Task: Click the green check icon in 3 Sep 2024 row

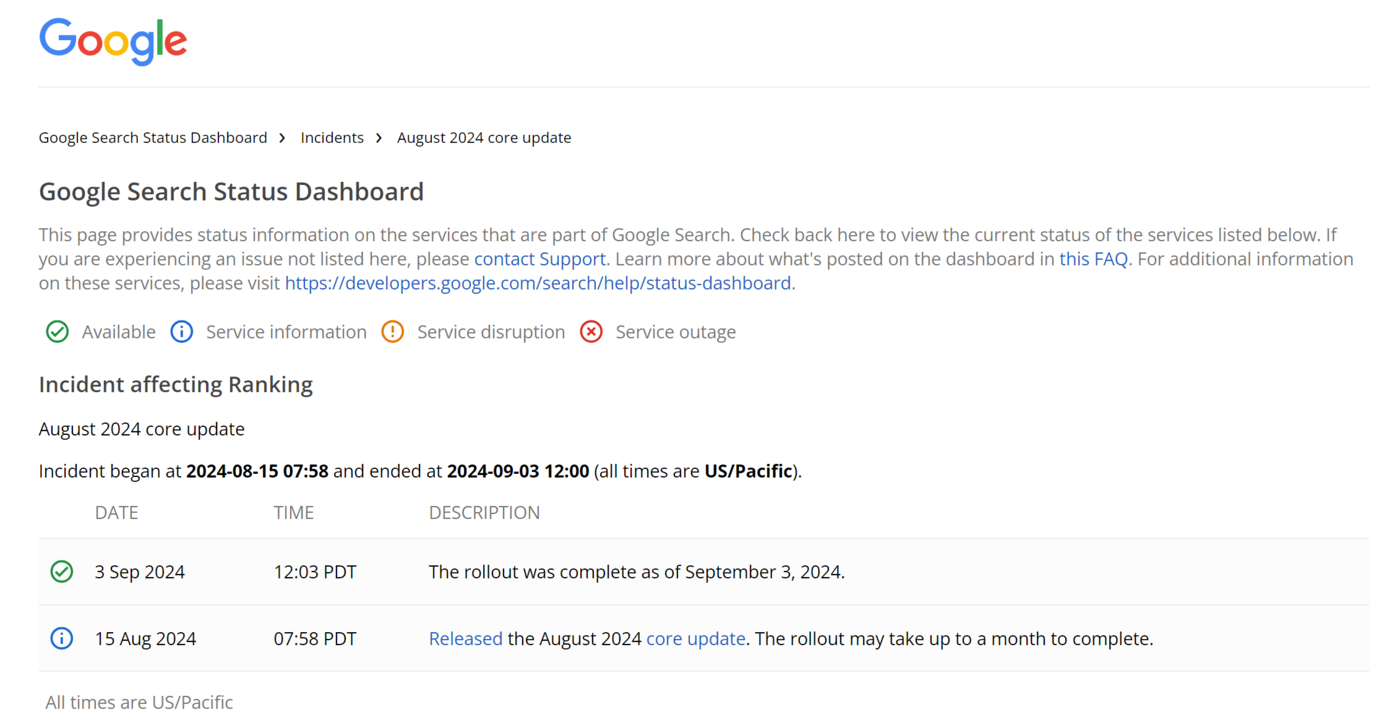Action: 62,572
